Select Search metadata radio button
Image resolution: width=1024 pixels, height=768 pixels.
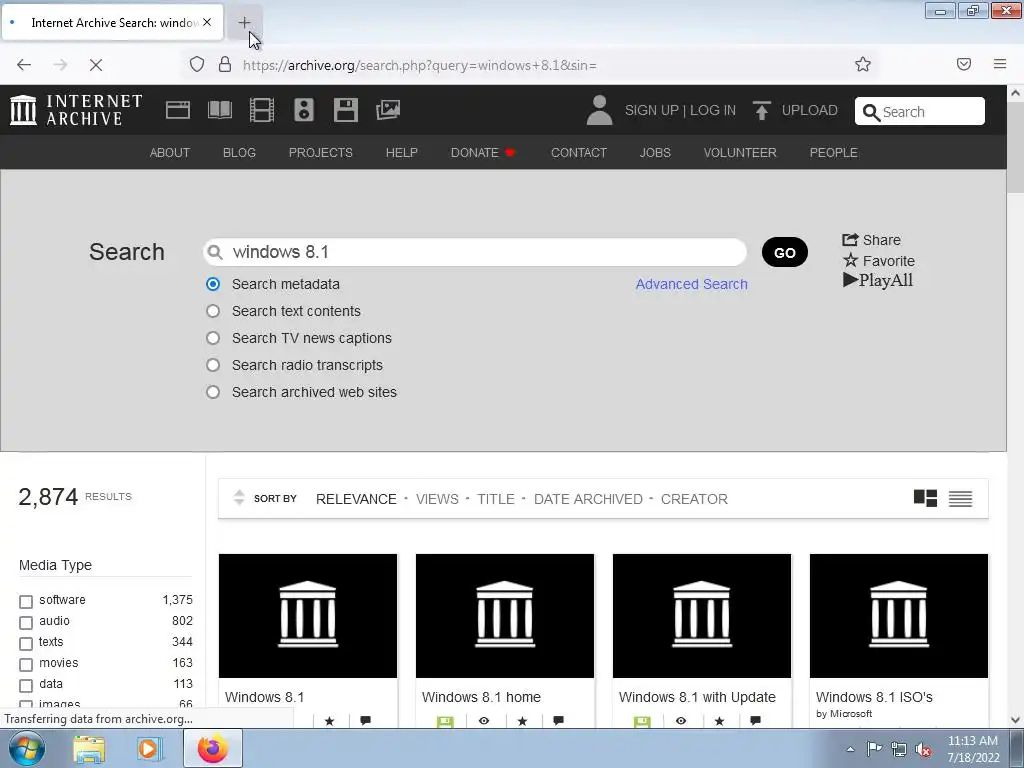coord(213,284)
